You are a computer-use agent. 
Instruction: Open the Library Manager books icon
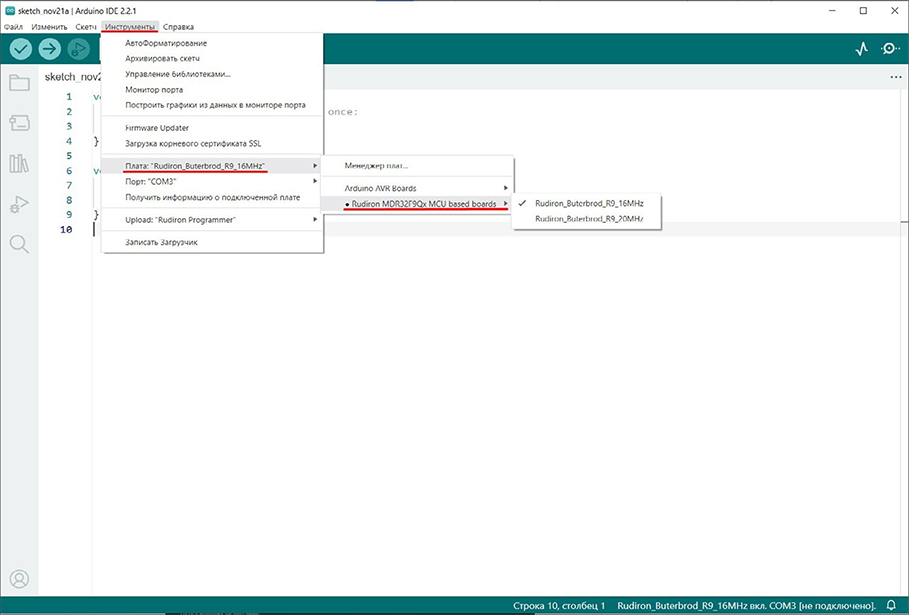point(19,163)
